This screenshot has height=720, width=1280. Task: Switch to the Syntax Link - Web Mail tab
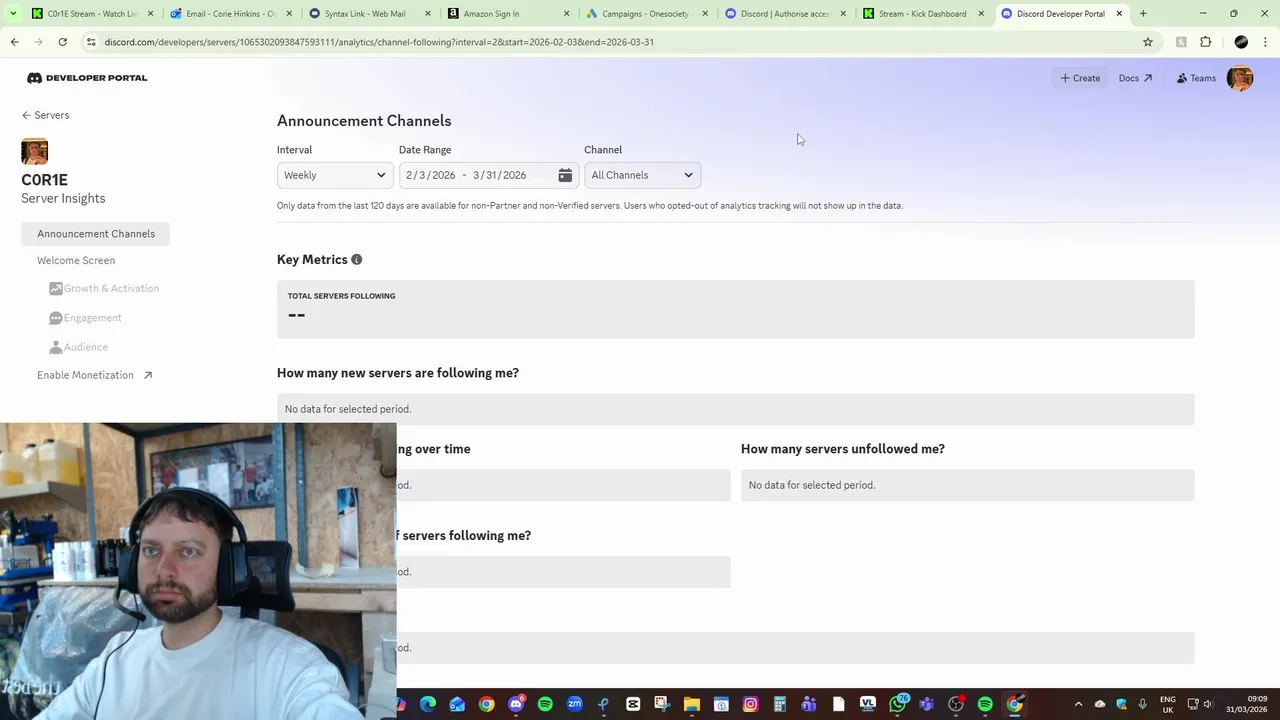point(368,14)
